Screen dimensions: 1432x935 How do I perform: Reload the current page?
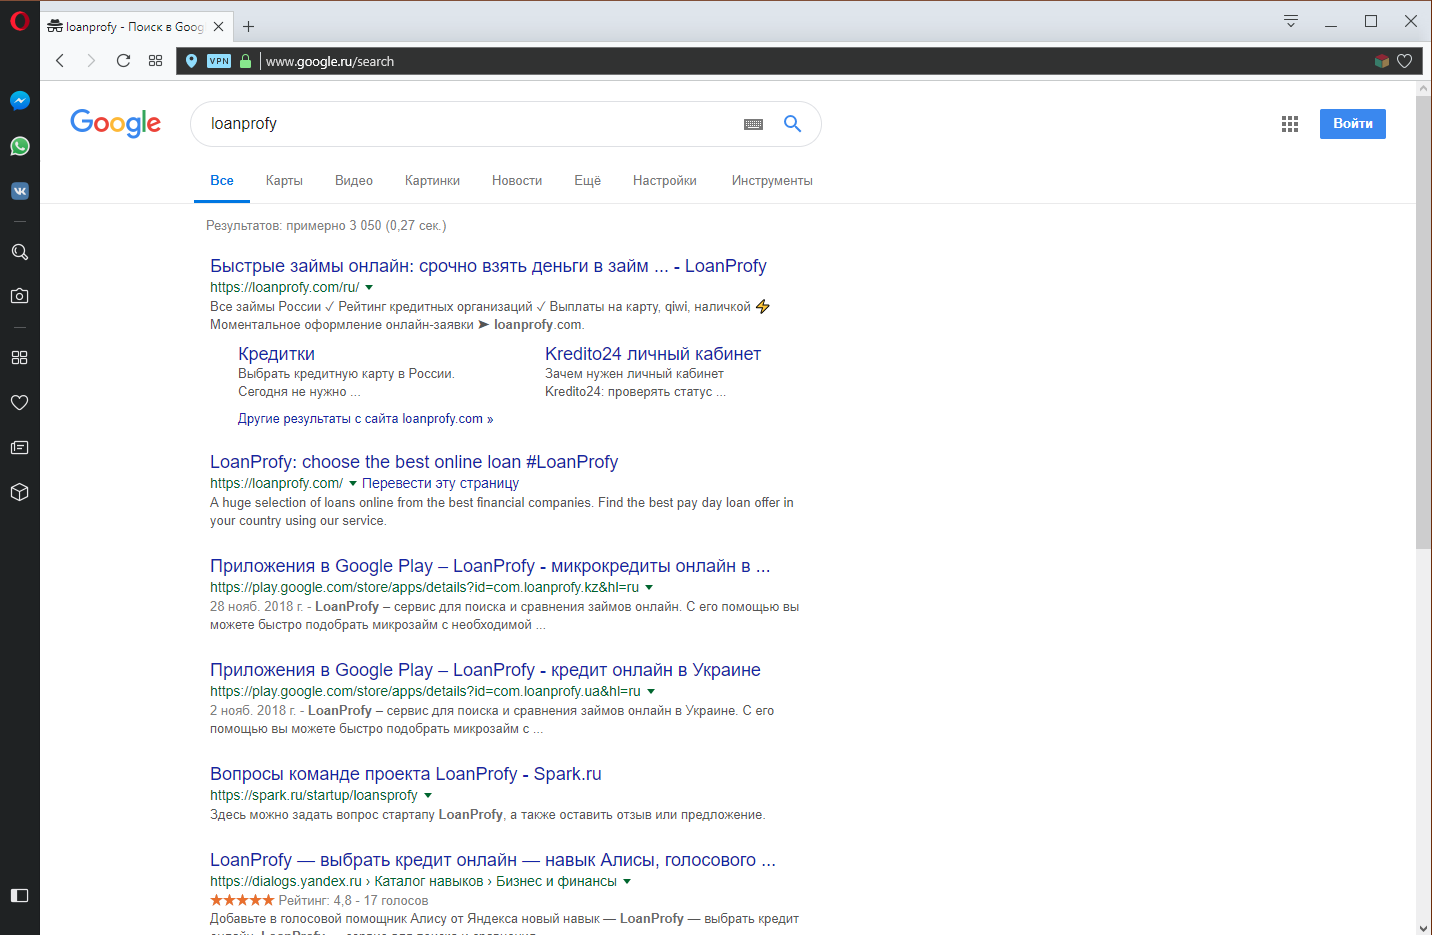coord(123,61)
